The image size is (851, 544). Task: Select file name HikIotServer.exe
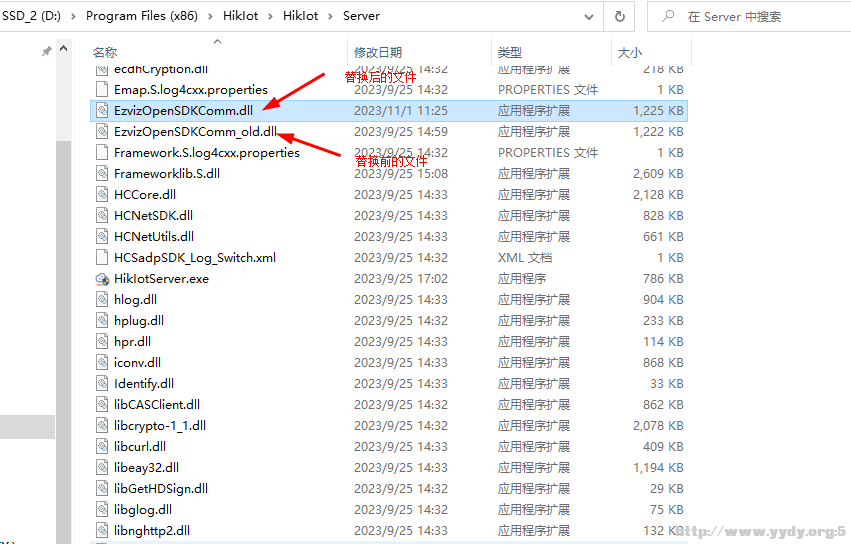pos(161,279)
